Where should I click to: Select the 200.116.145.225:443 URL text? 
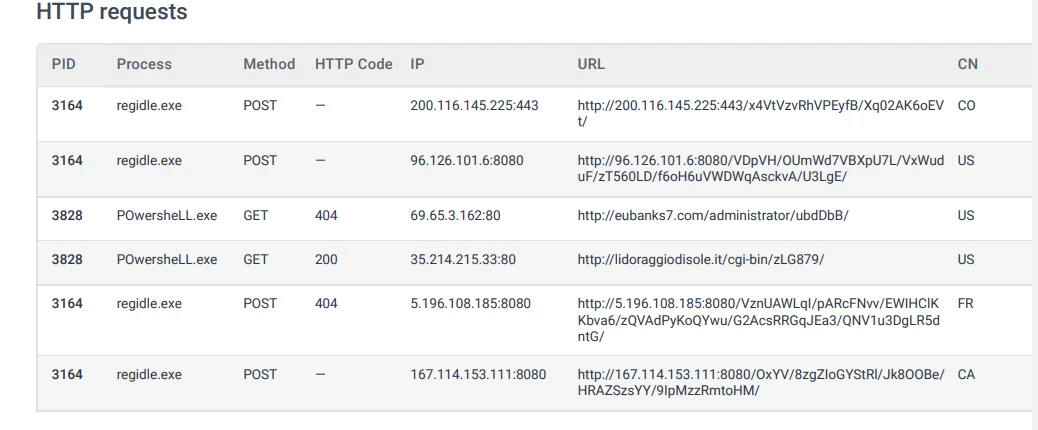click(x=761, y=113)
